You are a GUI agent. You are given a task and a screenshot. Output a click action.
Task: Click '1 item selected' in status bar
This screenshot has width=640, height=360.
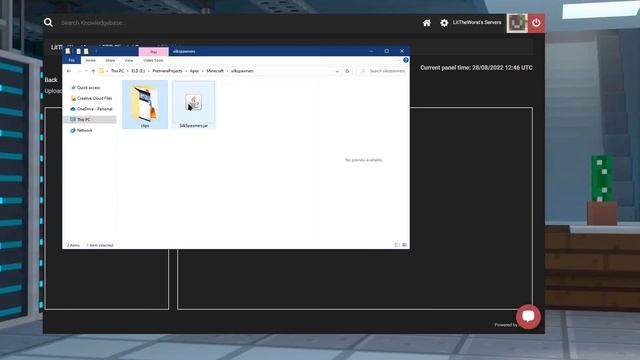pyautogui.click(x=100, y=245)
